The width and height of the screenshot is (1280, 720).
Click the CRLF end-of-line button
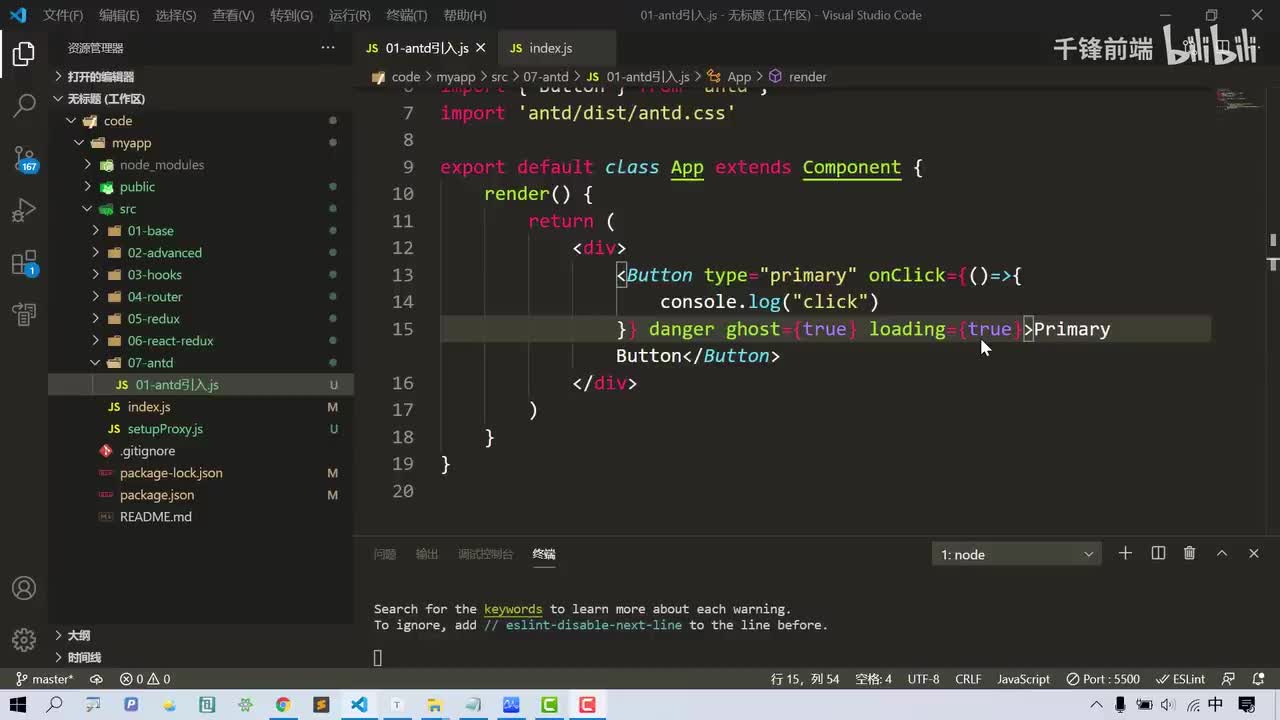coord(968,679)
